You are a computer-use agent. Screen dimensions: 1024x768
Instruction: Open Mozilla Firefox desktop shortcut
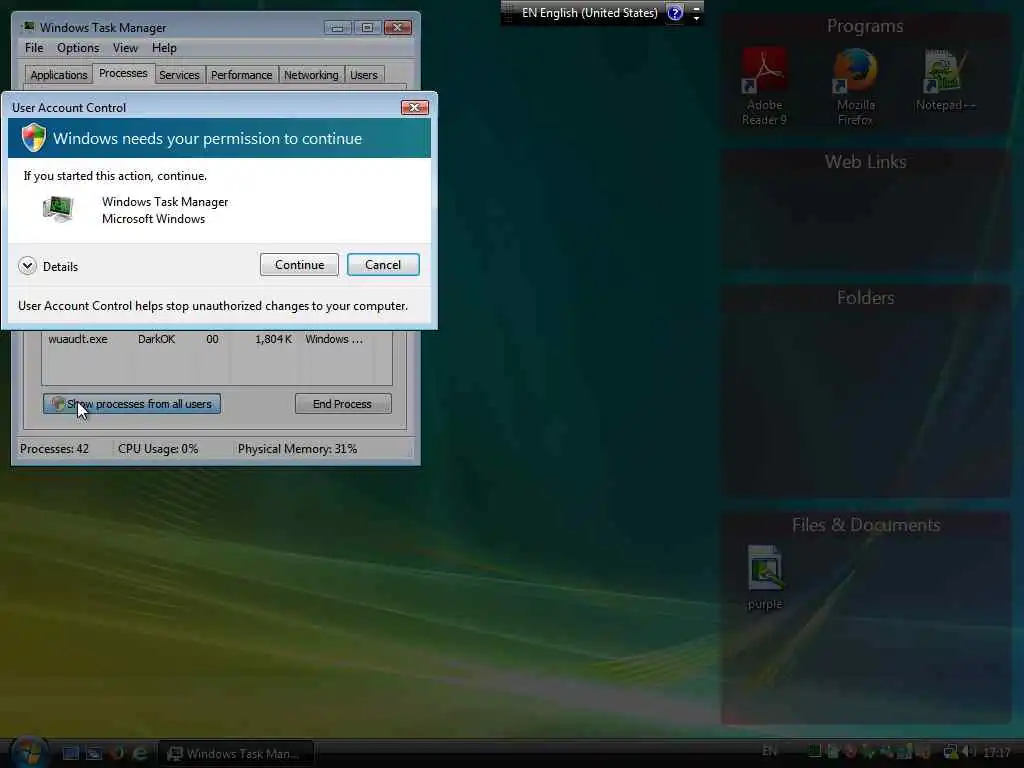[x=856, y=86]
